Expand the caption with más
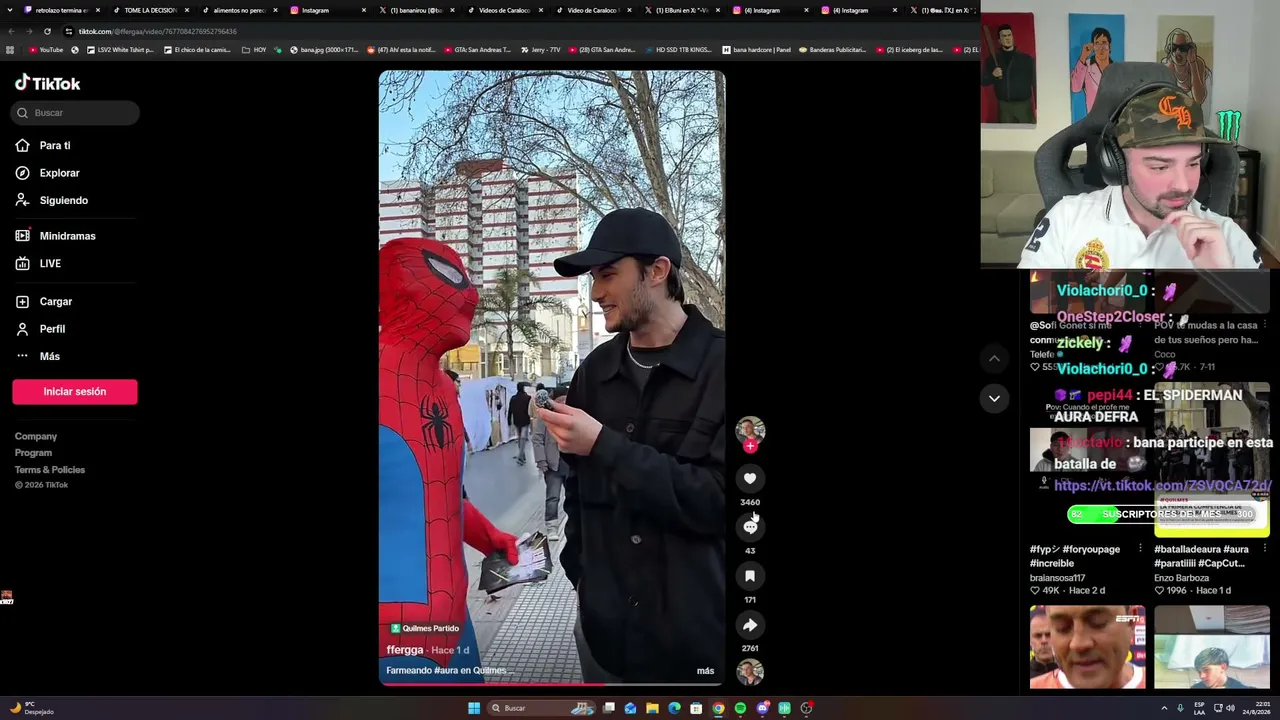 tap(705, 671)
